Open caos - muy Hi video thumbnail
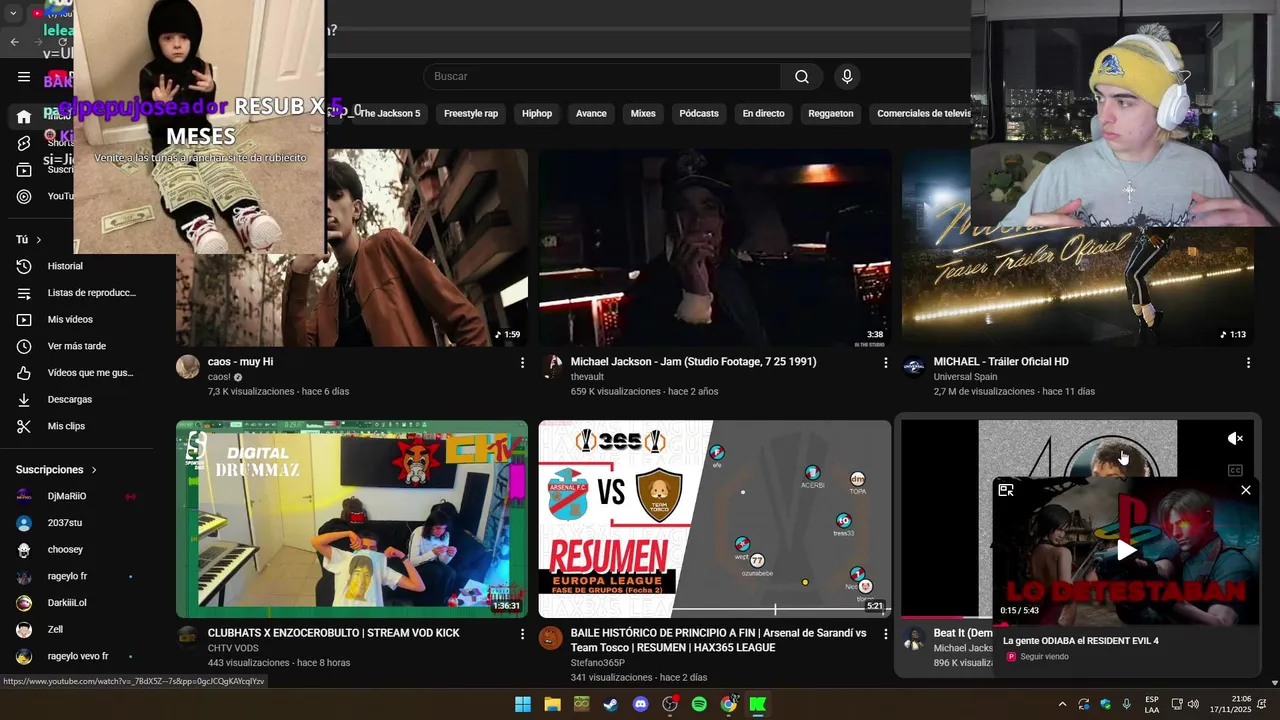This screenshot has height=720, width=1280. [352, 248]
